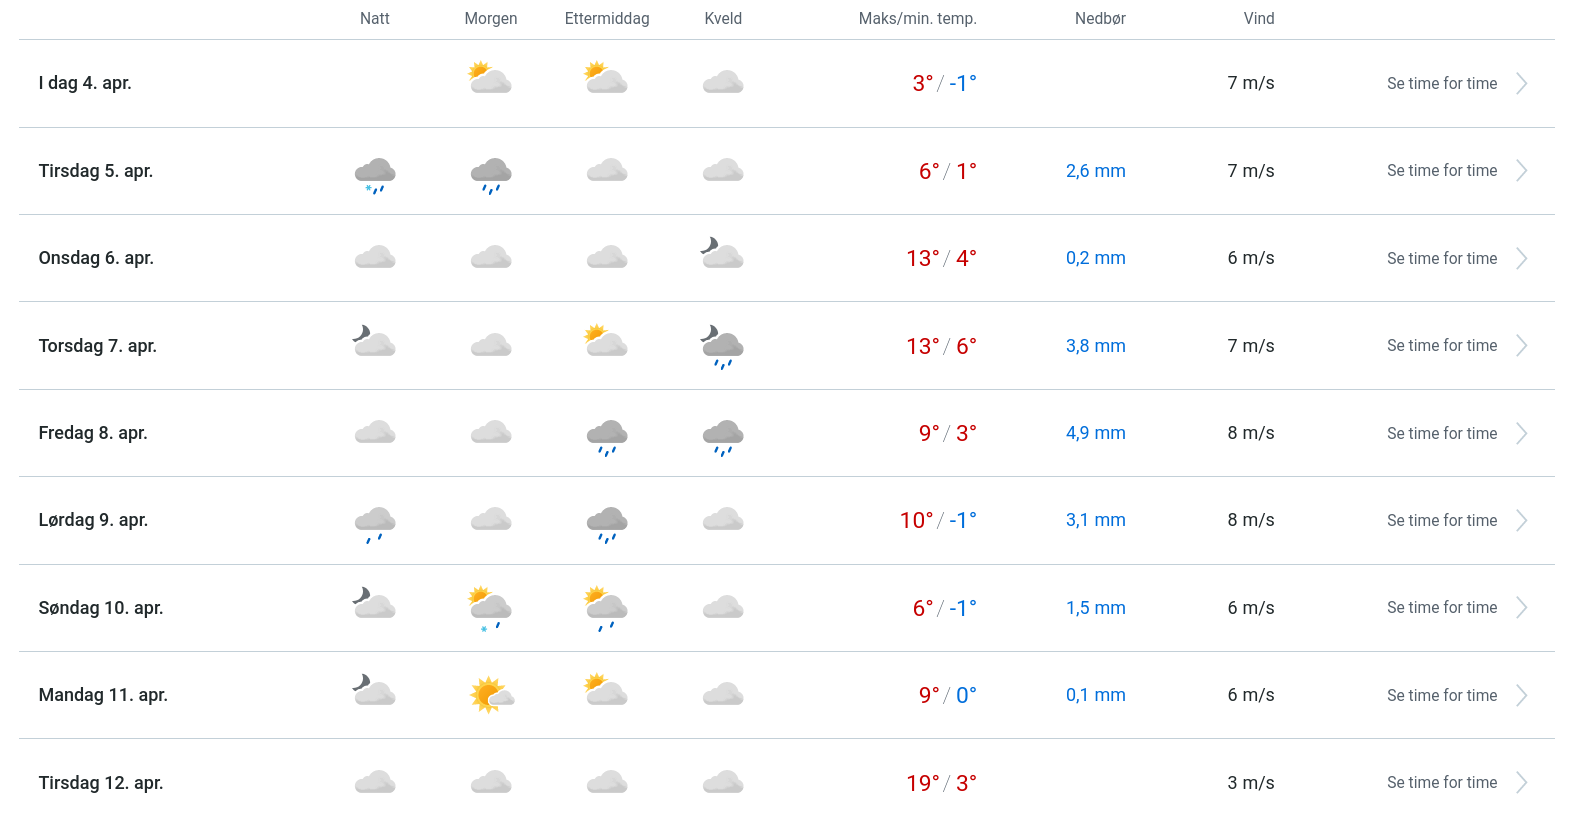1574x825 pixels.
Task: Expand today's row with the chevron arrow
Action: (x=1521, y=84)
